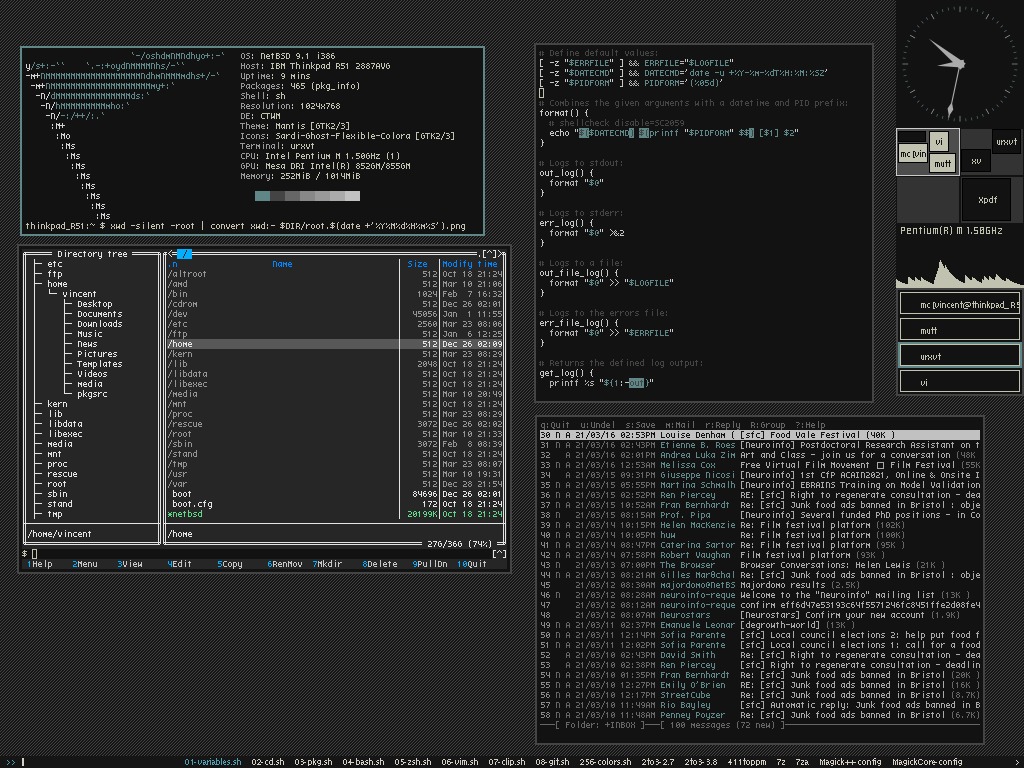Select pkgsrc in the directory tree
This screenshot has height=768, width=1024.
tap(92, 394)
